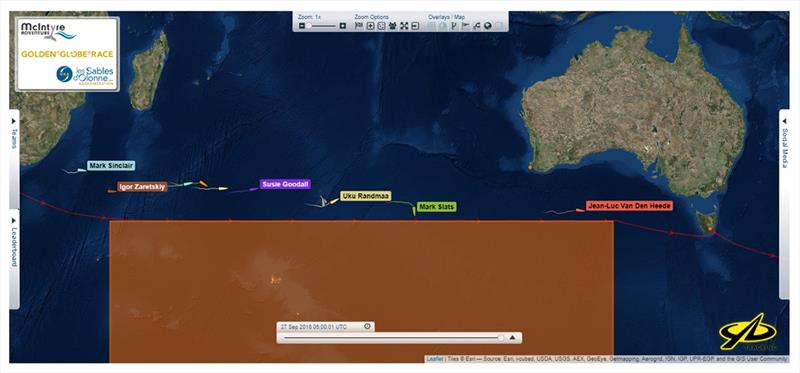800x373 pixels.
Task: Toggle the fork-shaped overlay icon
Action: coord(454,26)
